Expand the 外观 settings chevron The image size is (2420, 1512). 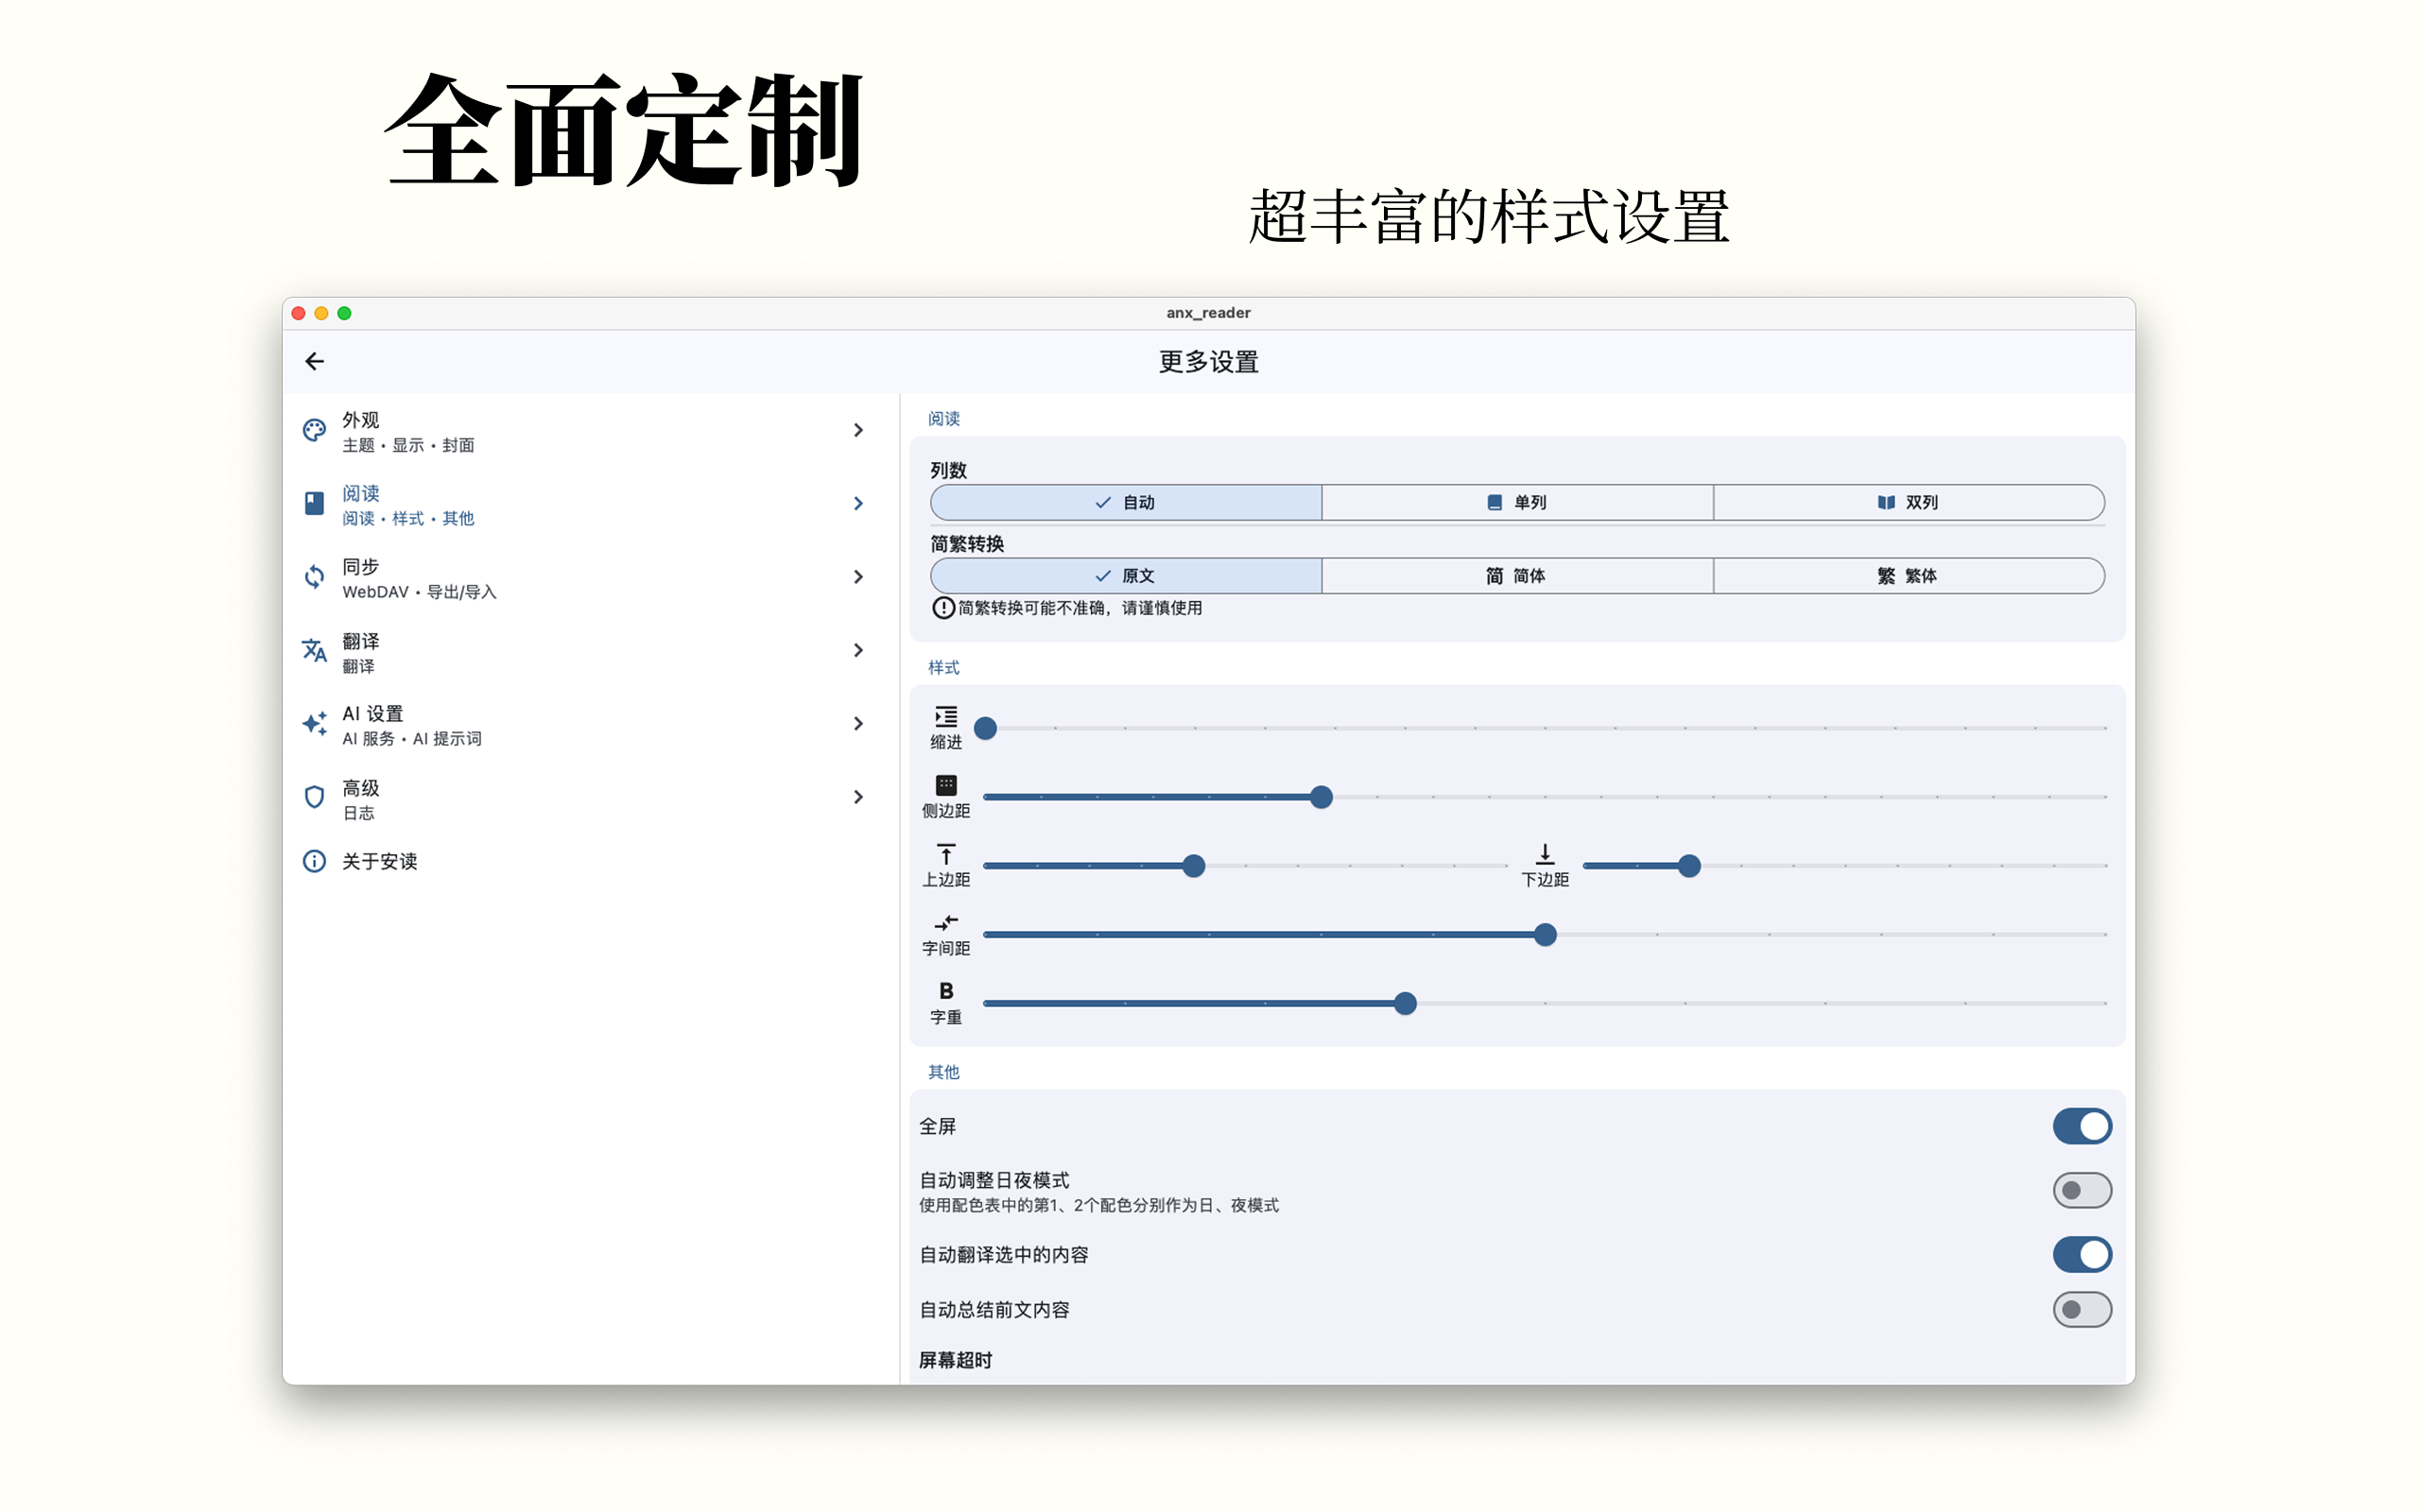858,430
